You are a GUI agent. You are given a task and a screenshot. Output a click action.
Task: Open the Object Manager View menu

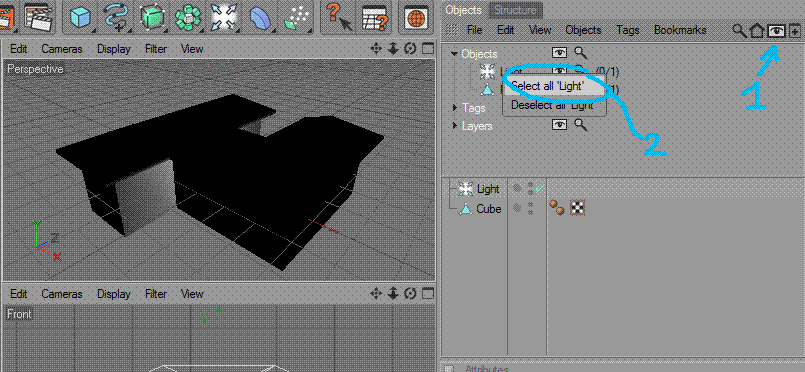pyautogui.click(x=540, y=30)
